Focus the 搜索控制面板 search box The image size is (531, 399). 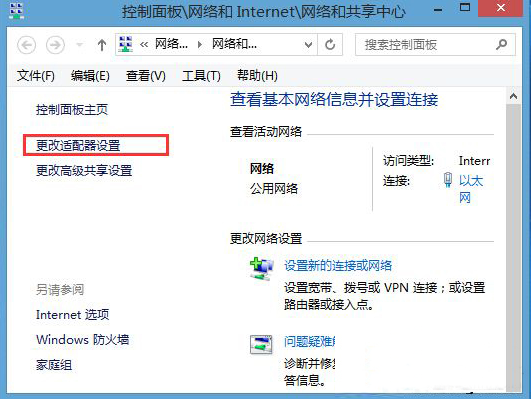(435, 44)
